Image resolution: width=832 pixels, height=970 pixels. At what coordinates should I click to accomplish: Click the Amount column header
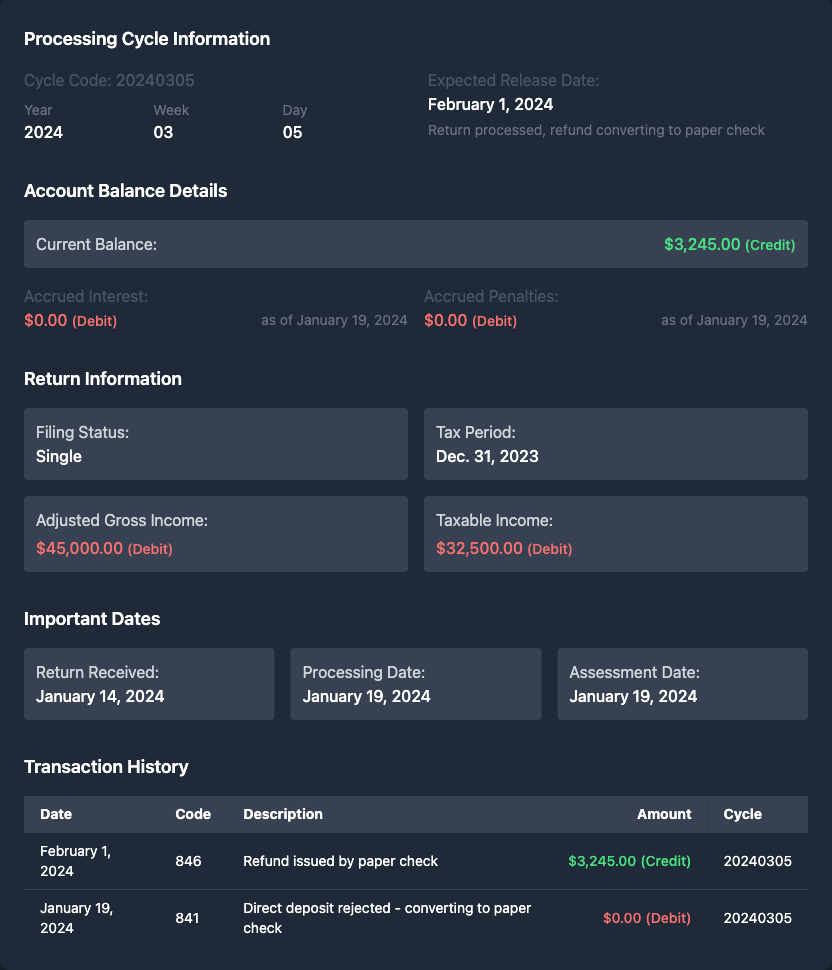664,814
